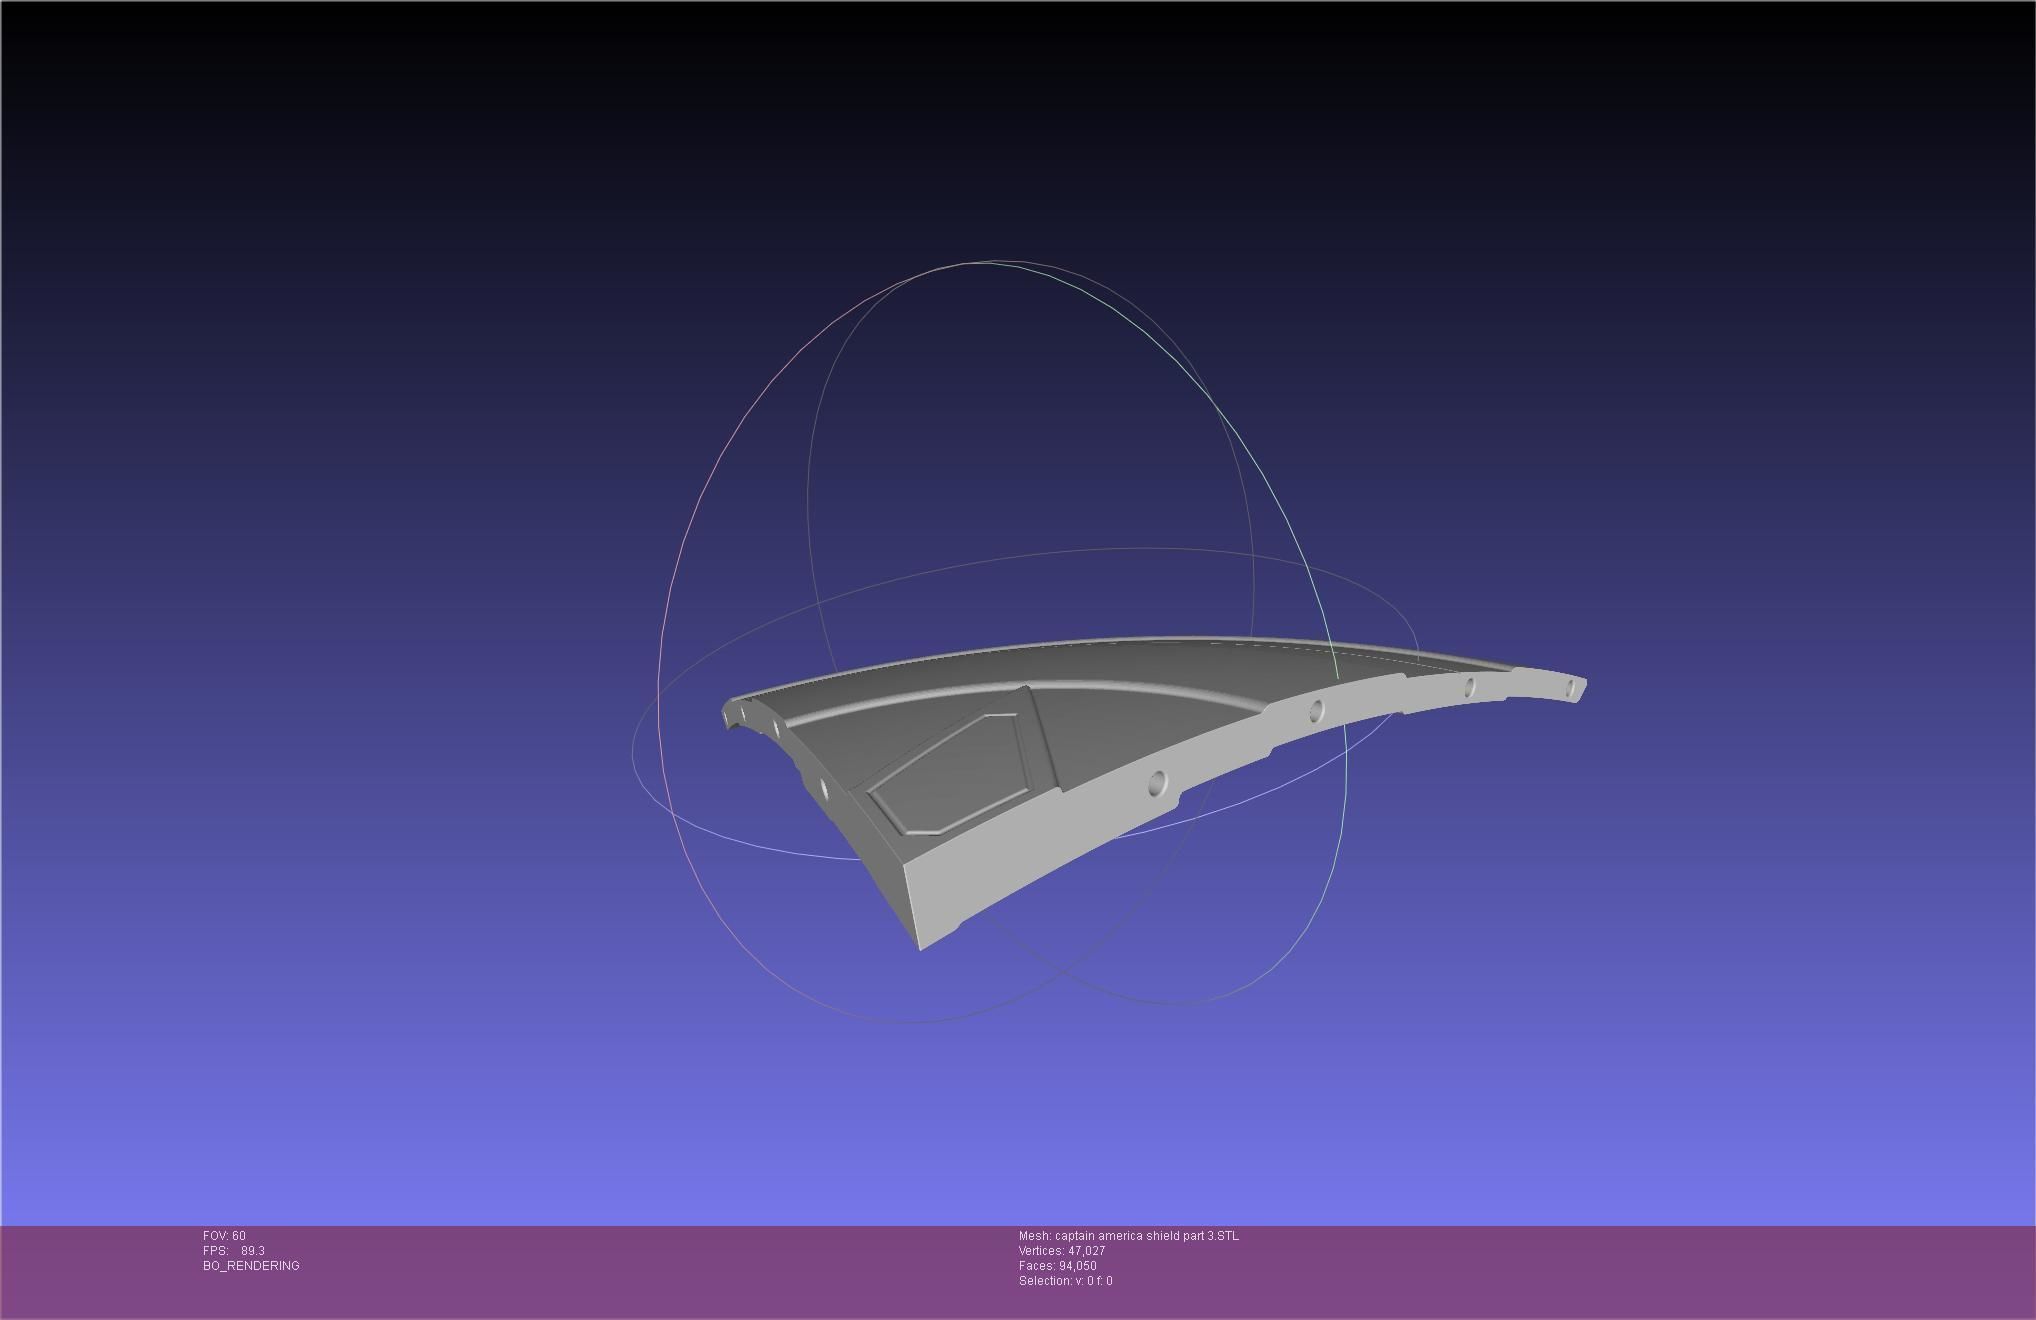Image resolution: width=2036 pixels, height=1320 pixels.
Task: Click the Selection: v: 0 f: 0 line
Action: (x=1066, y=1281)
